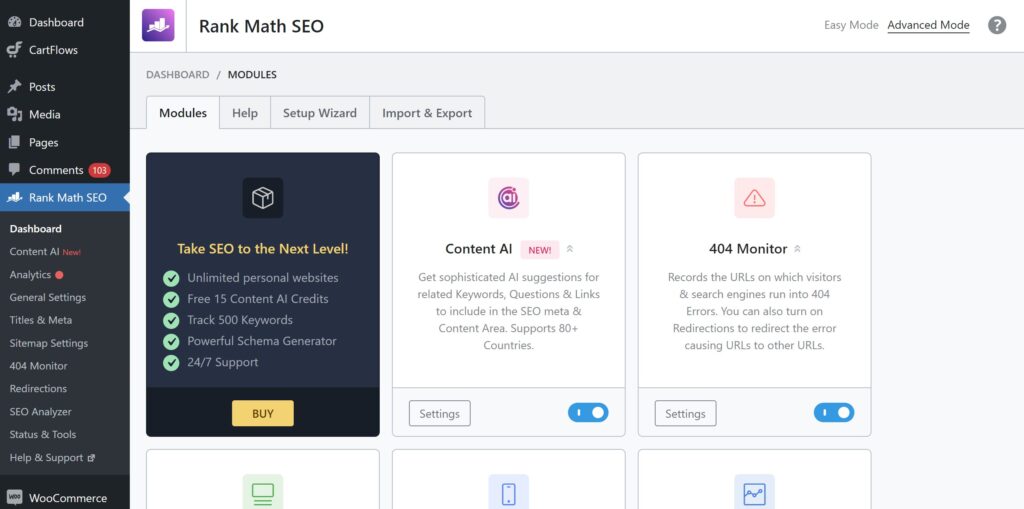
Task: Click the Comments bubble icon
Action: click(x=14, y=170)
